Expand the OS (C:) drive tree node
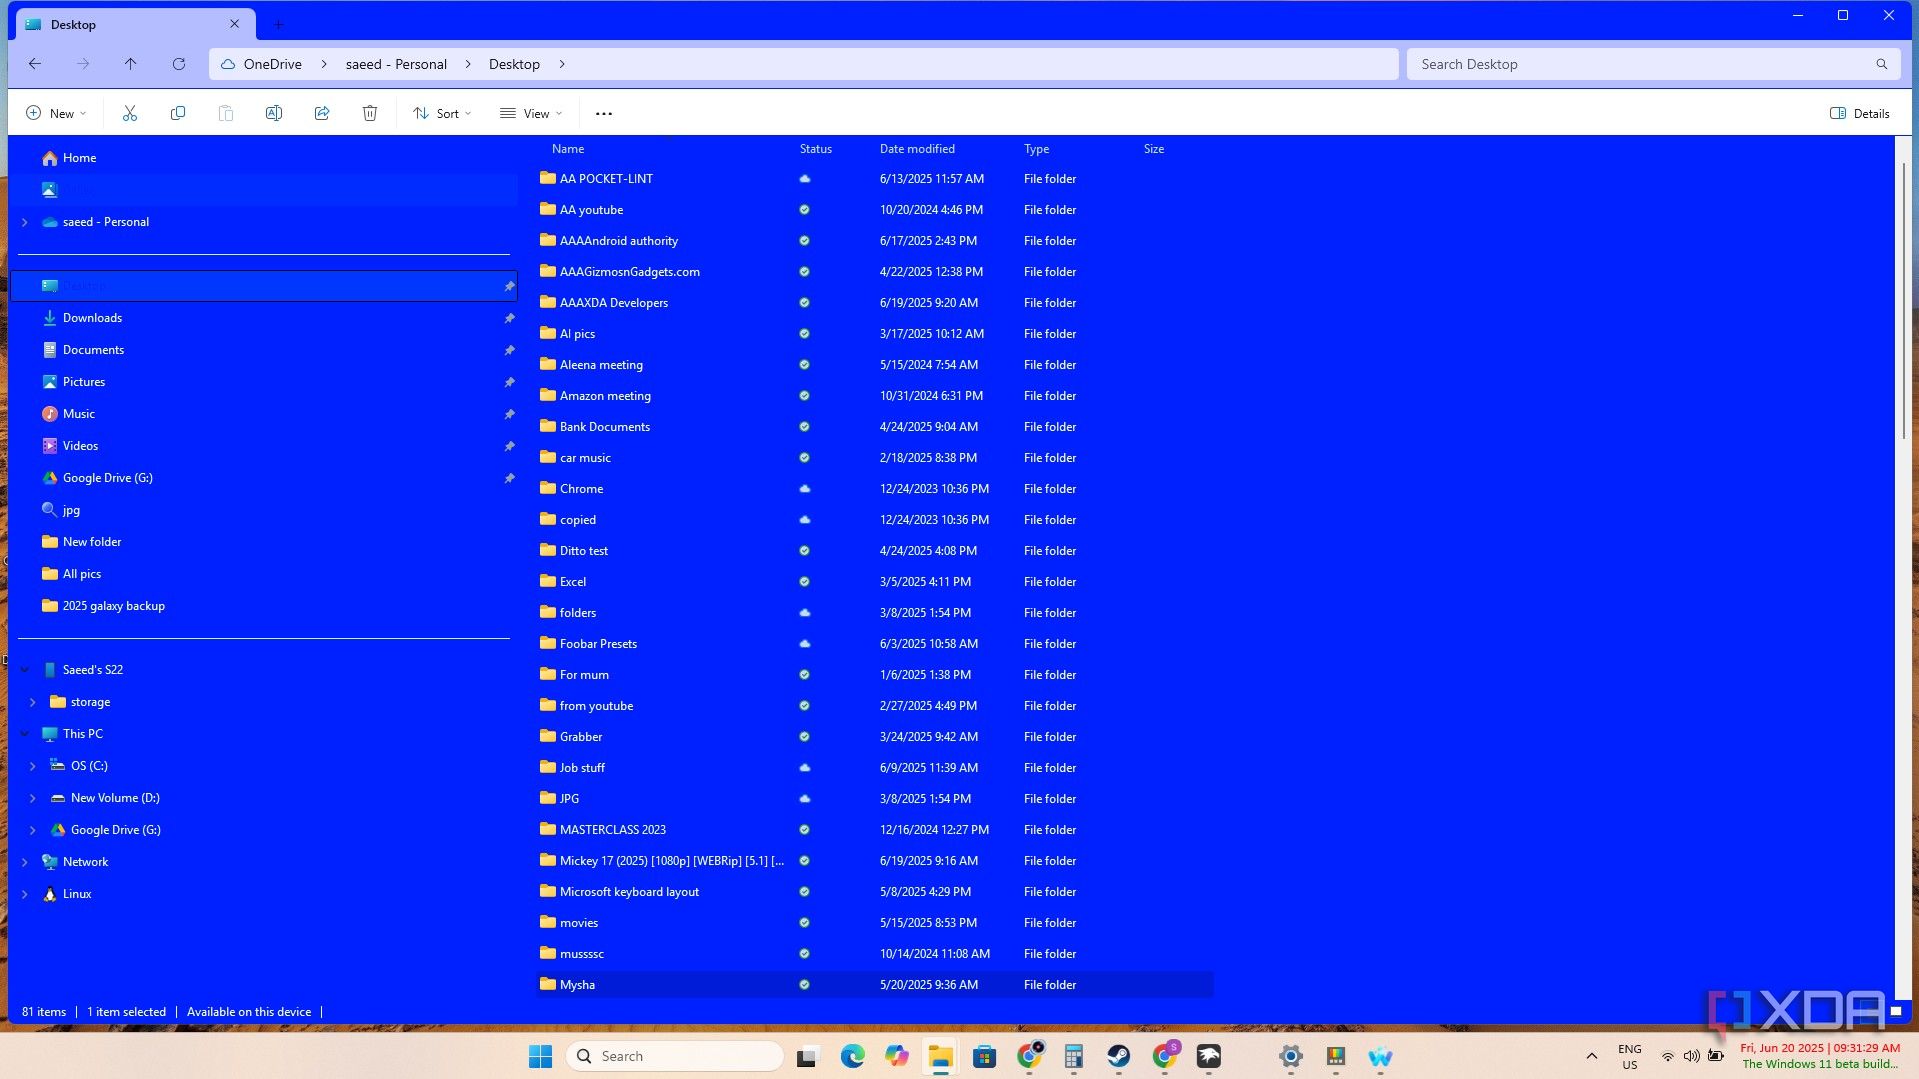This screenshot has height=1079, width=1919. [x=33, y=766]
